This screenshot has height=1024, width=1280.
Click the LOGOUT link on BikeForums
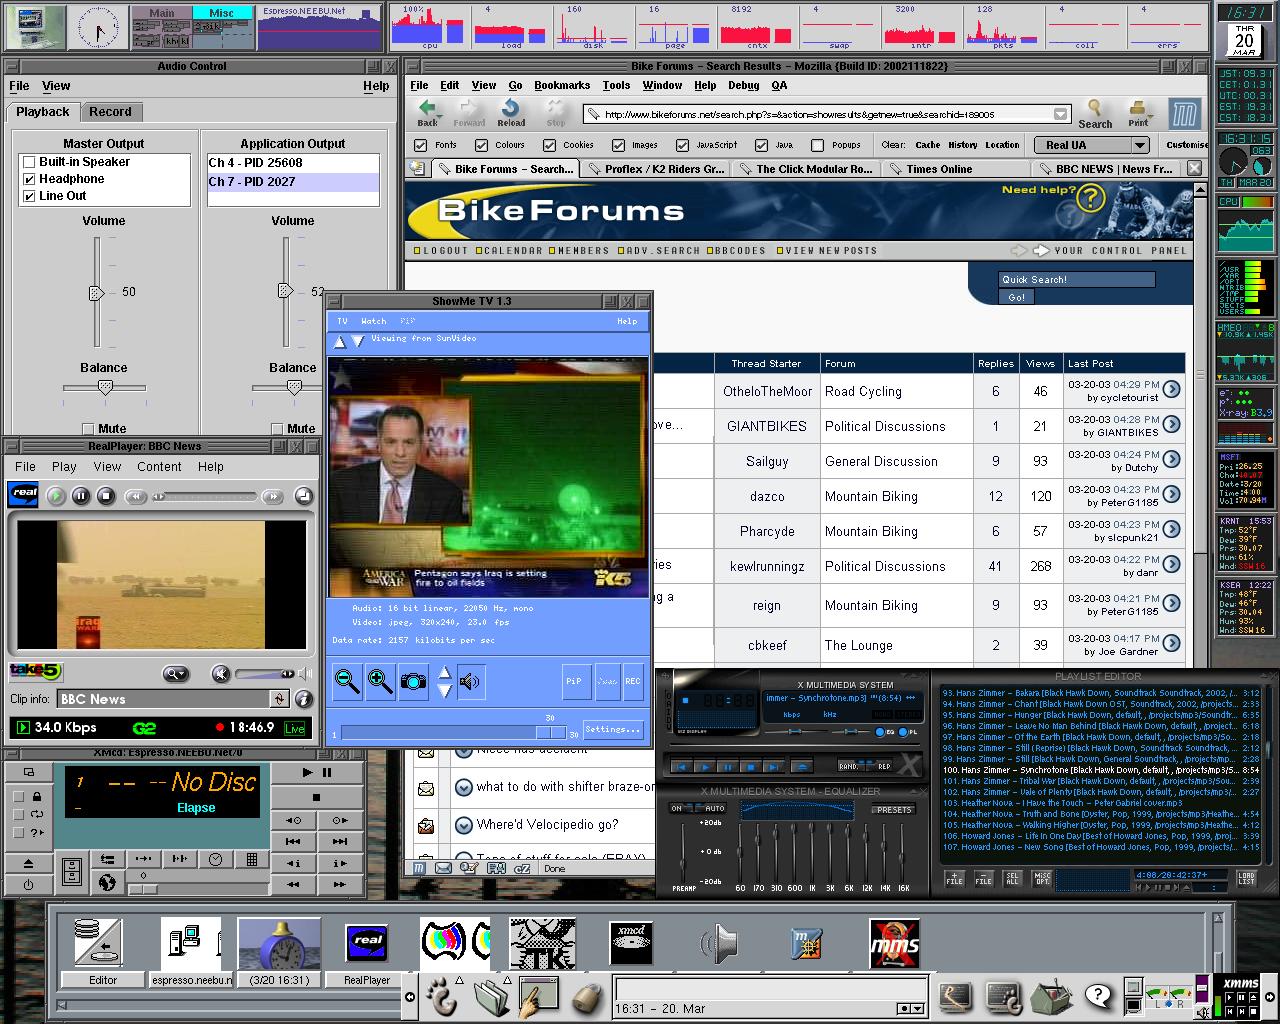(442, 251)
